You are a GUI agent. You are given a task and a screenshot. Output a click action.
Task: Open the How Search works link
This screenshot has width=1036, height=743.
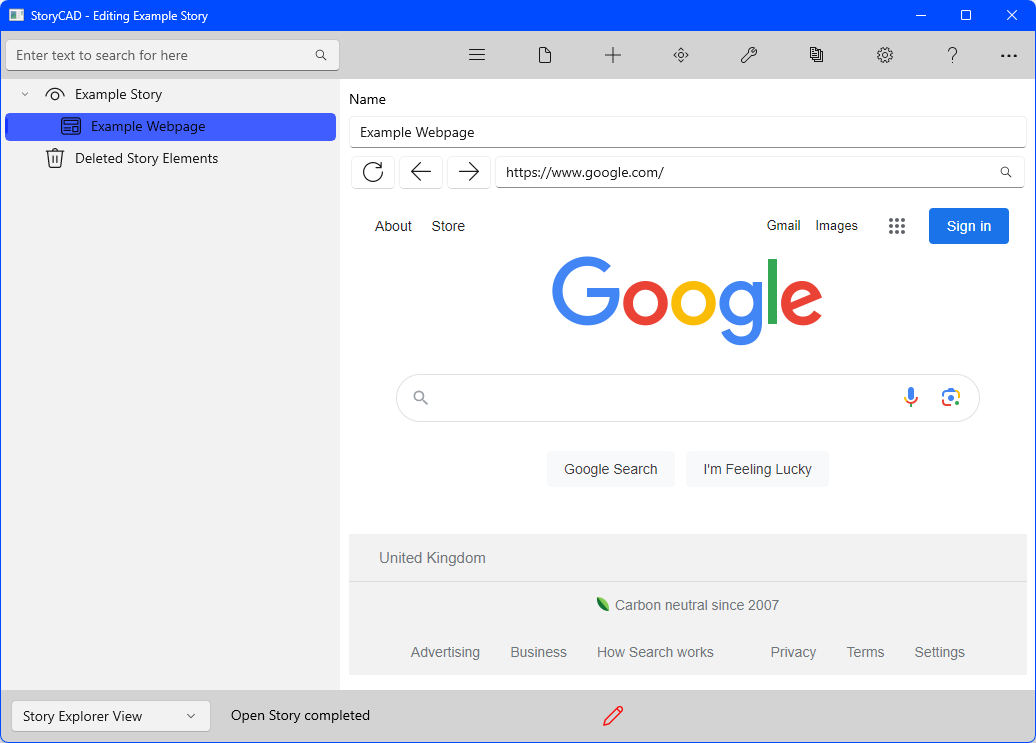tap(655, 653)
